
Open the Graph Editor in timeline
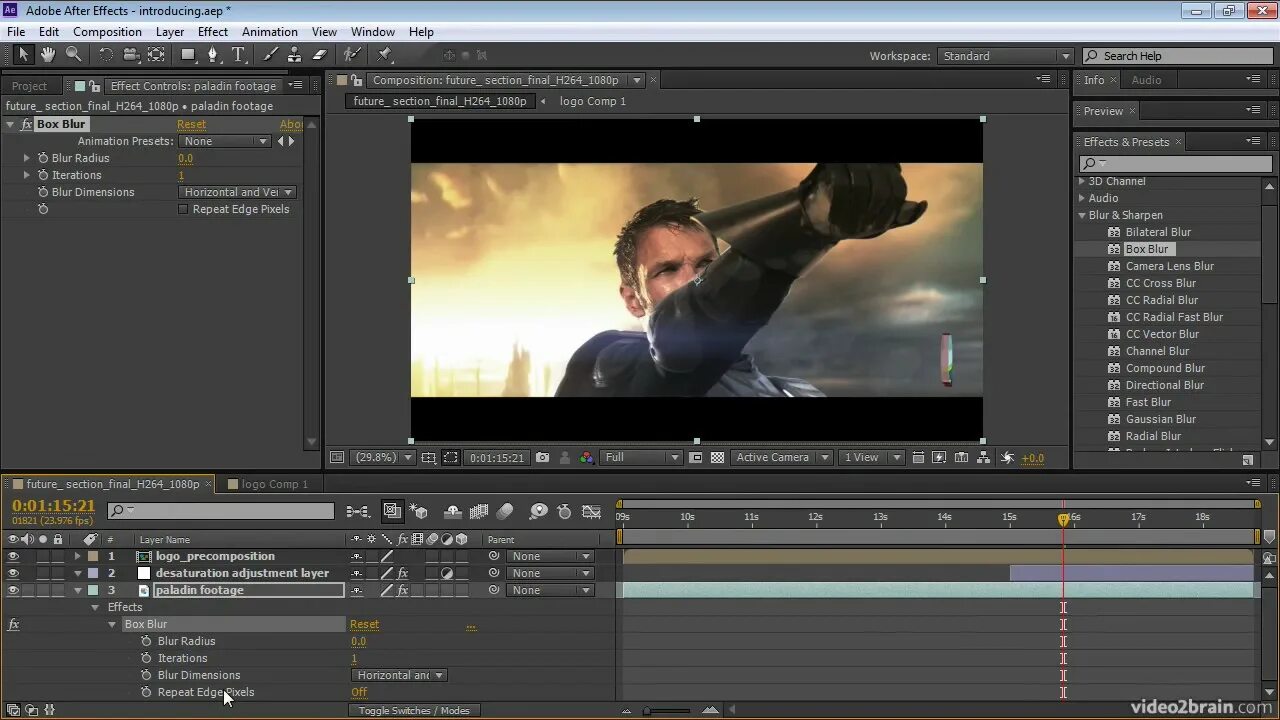tap(590, 511)
